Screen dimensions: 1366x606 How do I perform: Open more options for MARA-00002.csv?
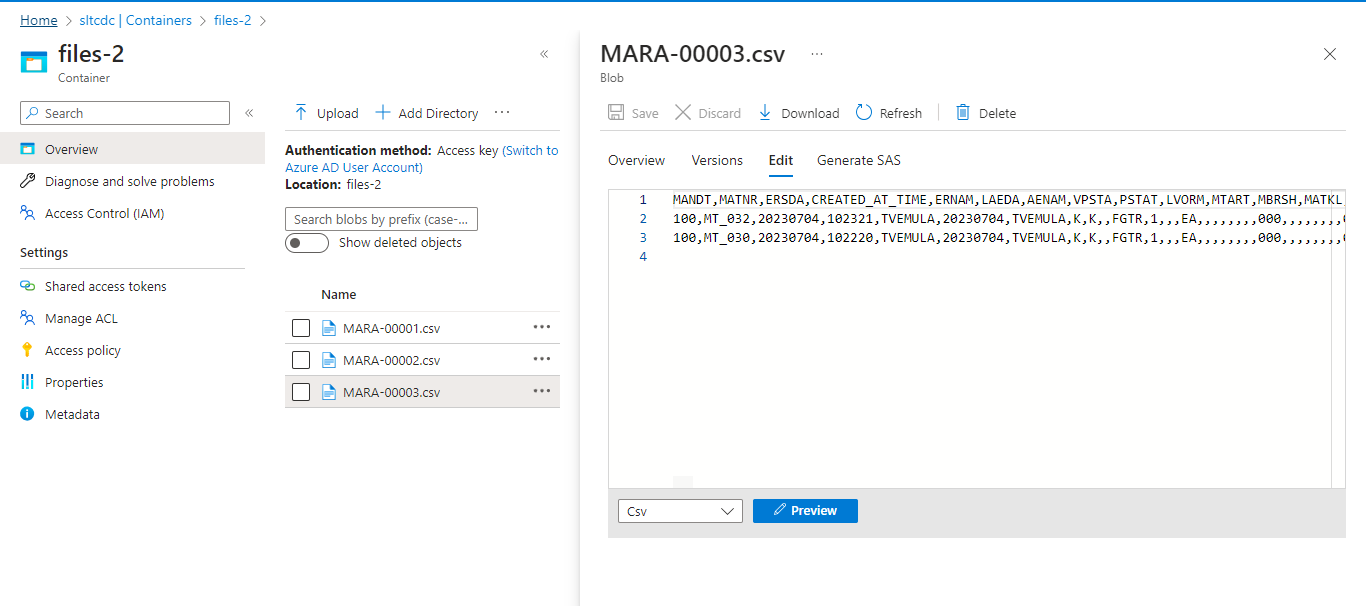point(542,359)
